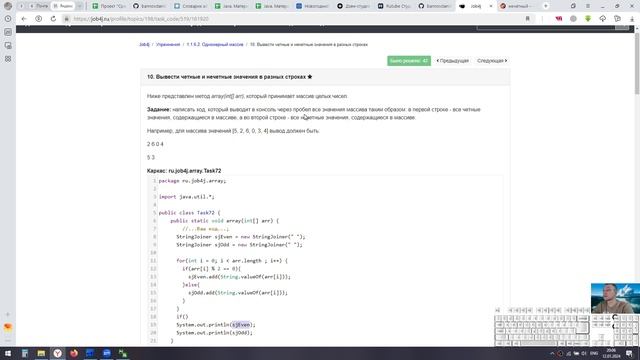Open the taskbar clock and date

611,353
